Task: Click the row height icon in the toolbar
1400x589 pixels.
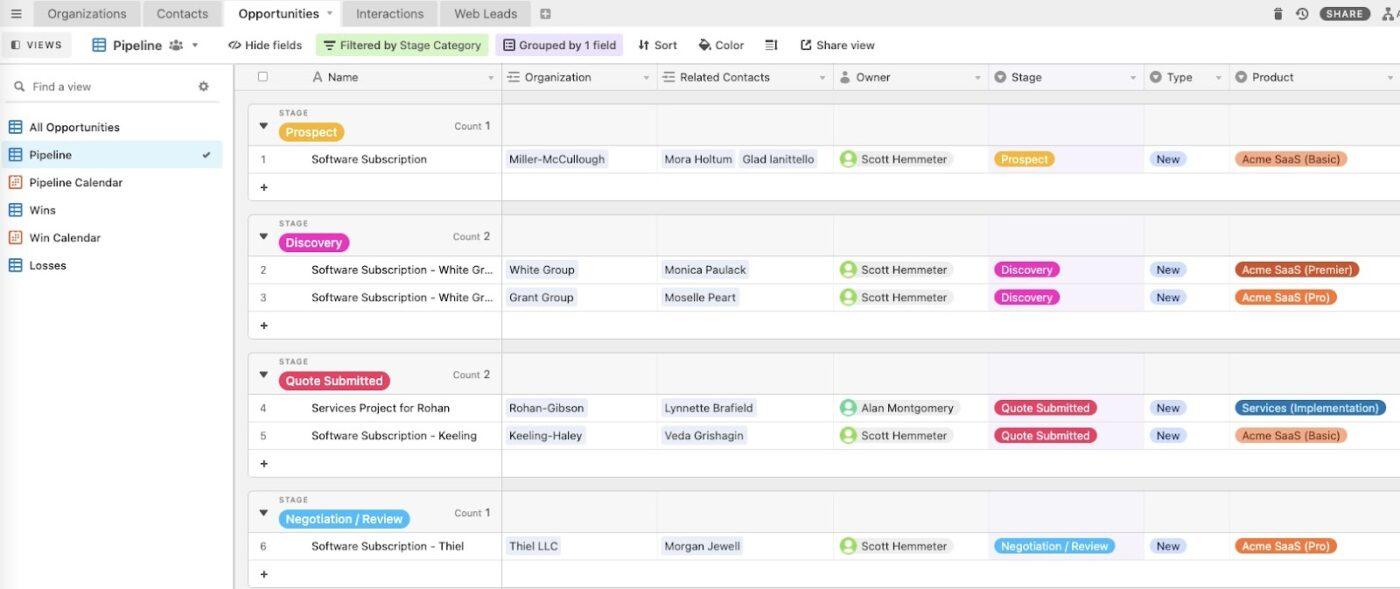Action: coord(771,45)
